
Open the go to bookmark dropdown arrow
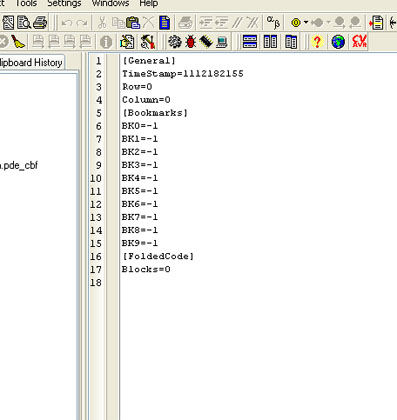tap(328, 23)
